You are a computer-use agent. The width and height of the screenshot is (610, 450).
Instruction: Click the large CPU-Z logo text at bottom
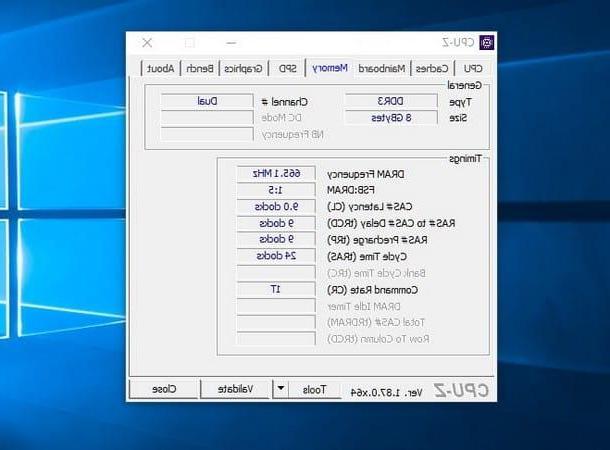(x=461, y=390)
